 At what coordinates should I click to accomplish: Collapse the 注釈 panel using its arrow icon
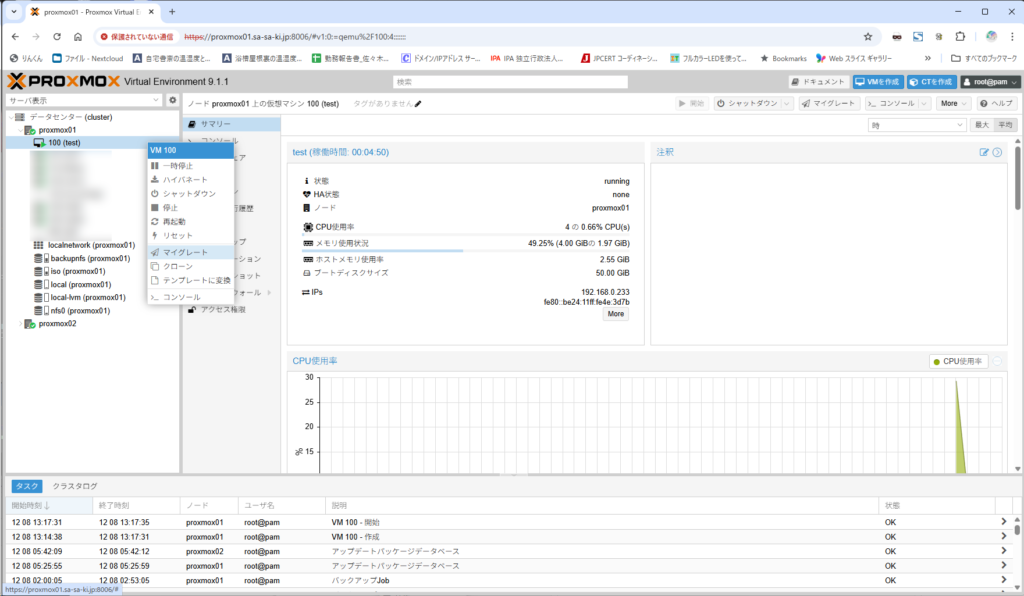coord(997,152)
